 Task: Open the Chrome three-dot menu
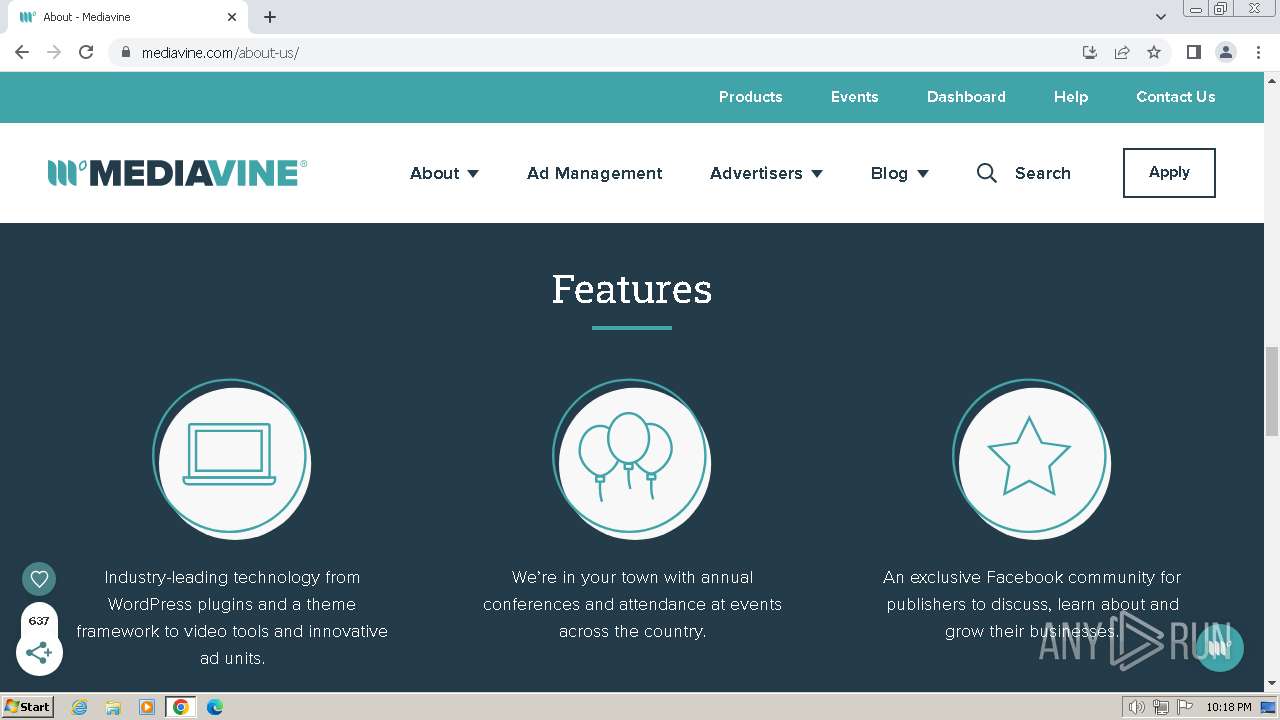click(1258, 52)
